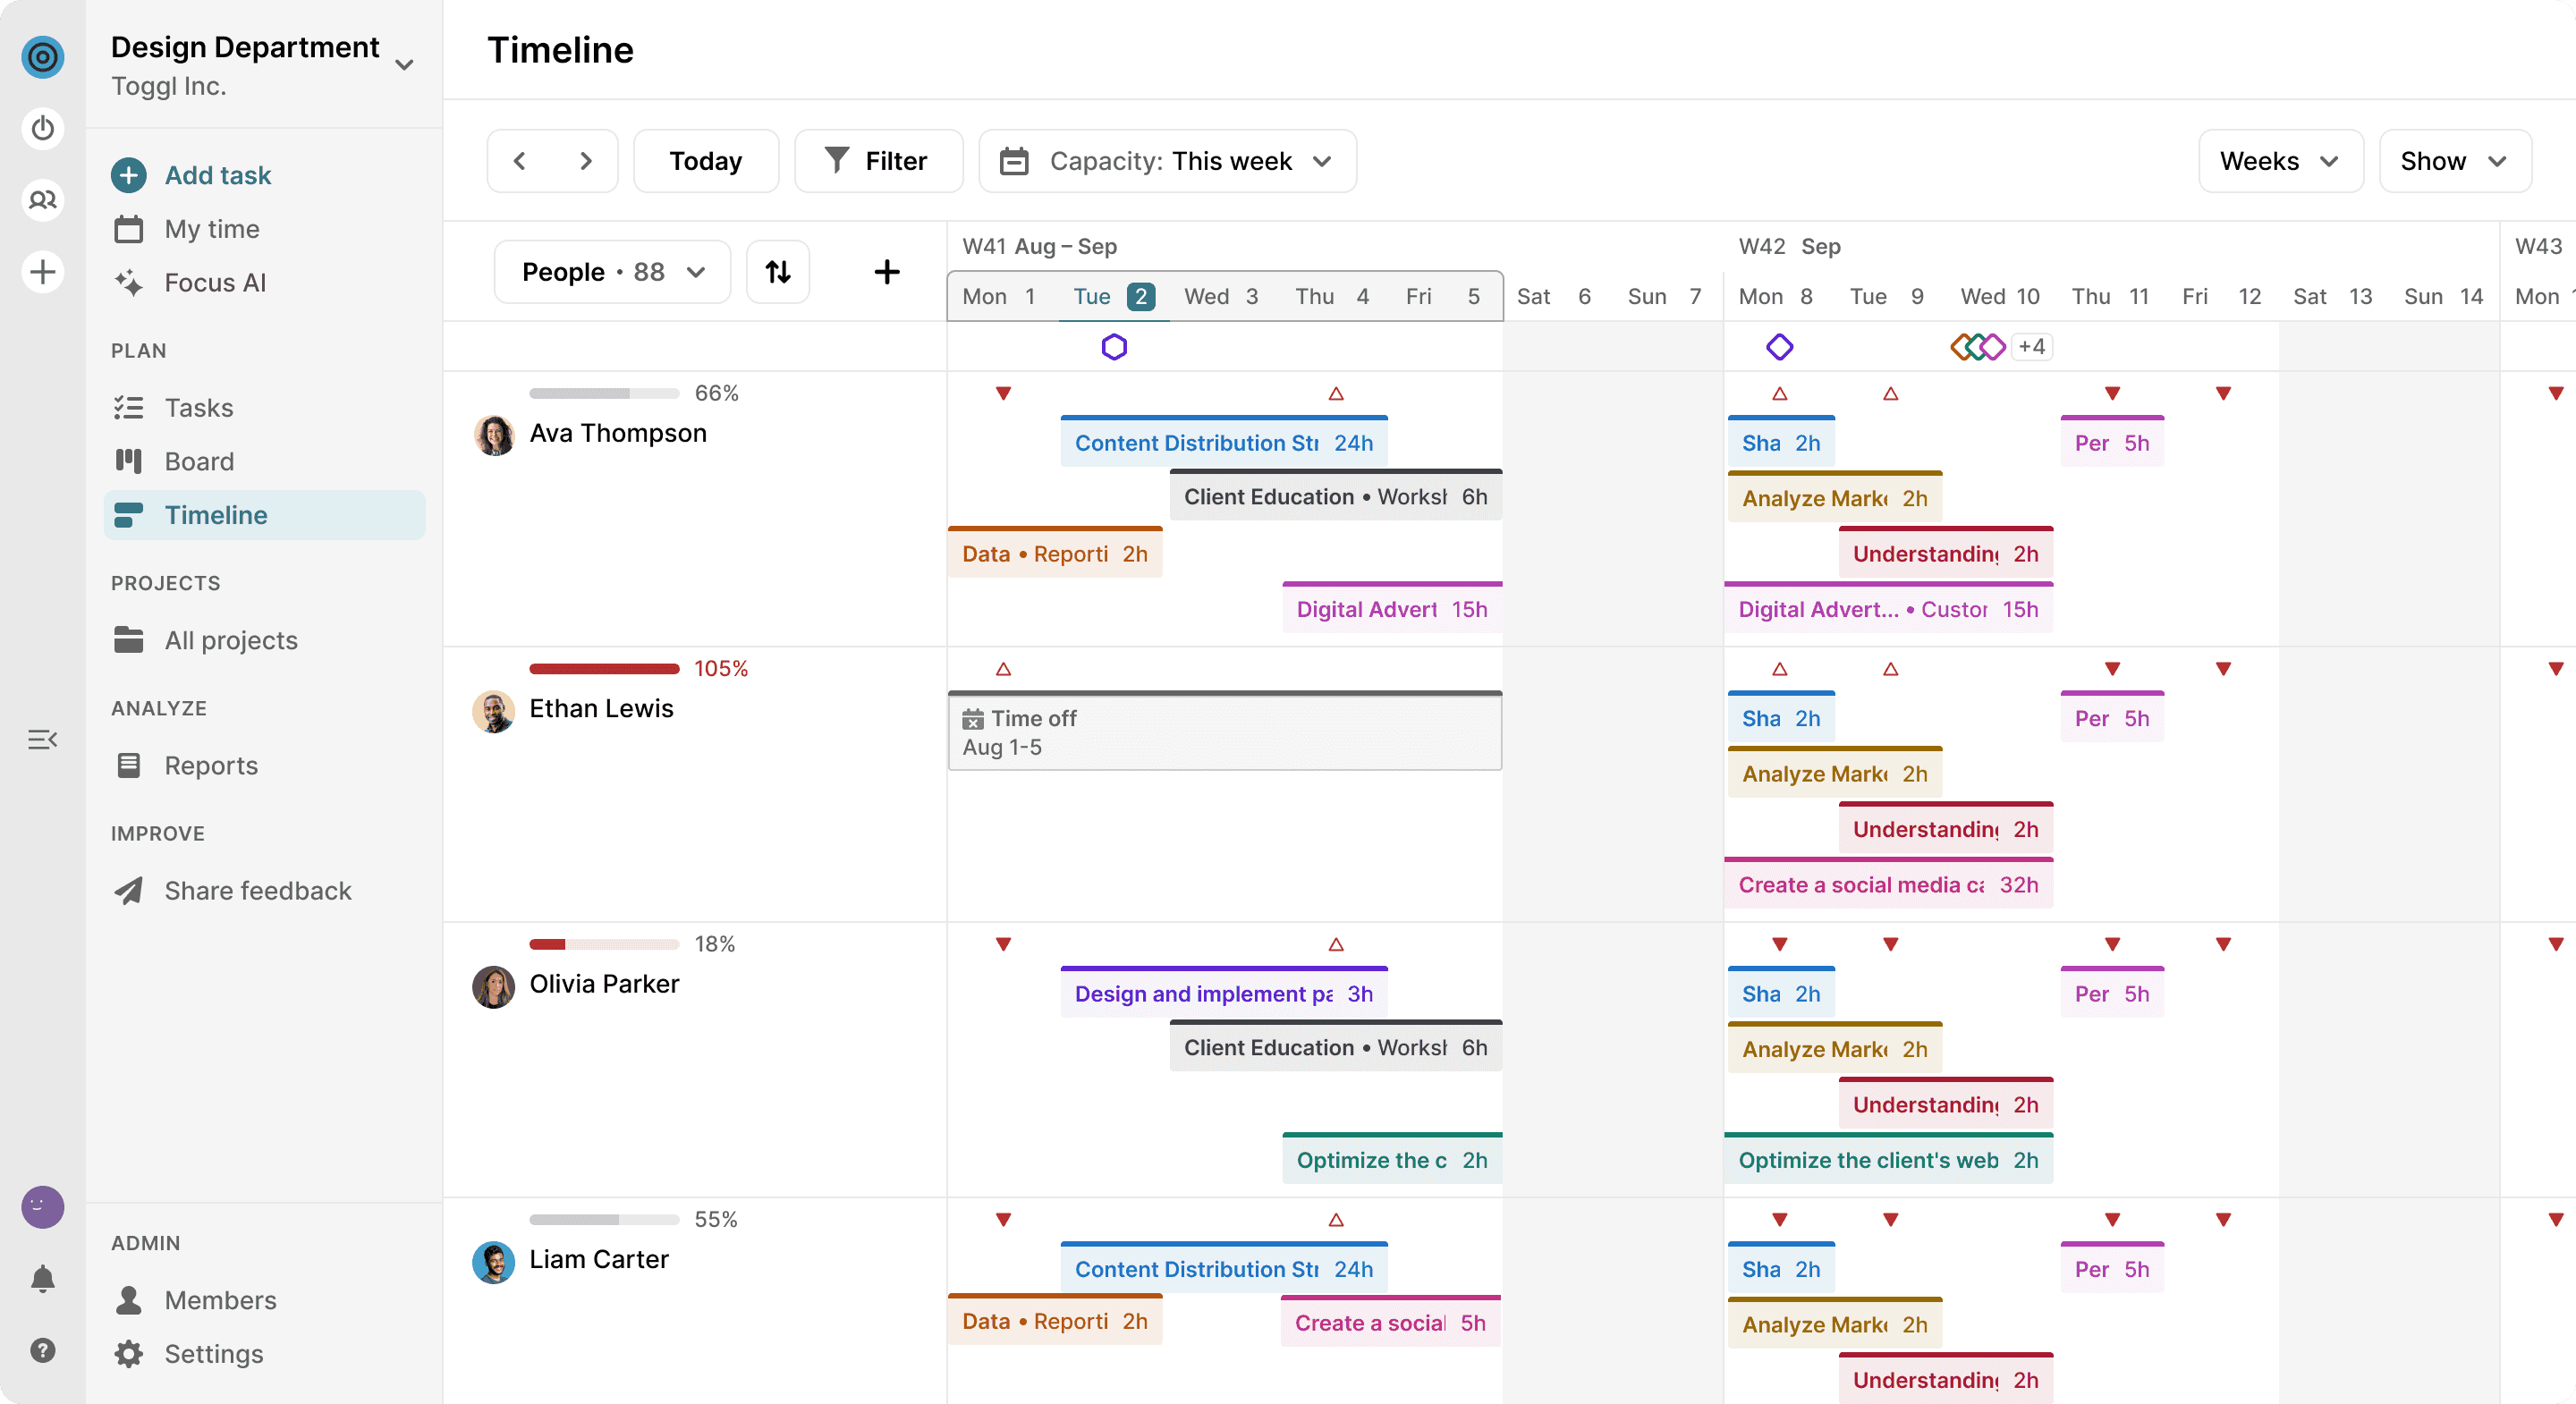The height and width of the screenshot is (1404, 2576).
Task: Click Ethan Lewis's 105% capacity bar
Action: (x=604, y=668)
